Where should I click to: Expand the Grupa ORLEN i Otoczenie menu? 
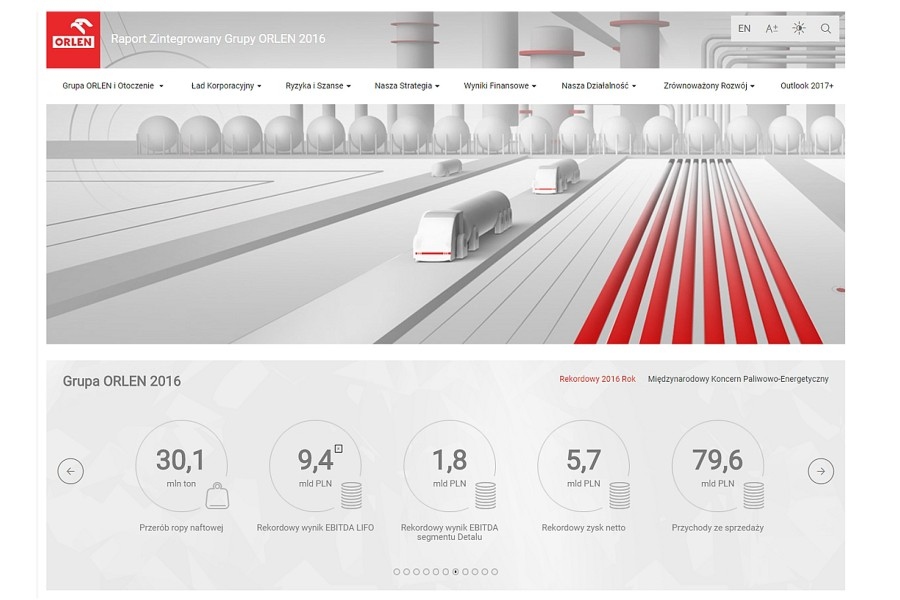(112, 86)
